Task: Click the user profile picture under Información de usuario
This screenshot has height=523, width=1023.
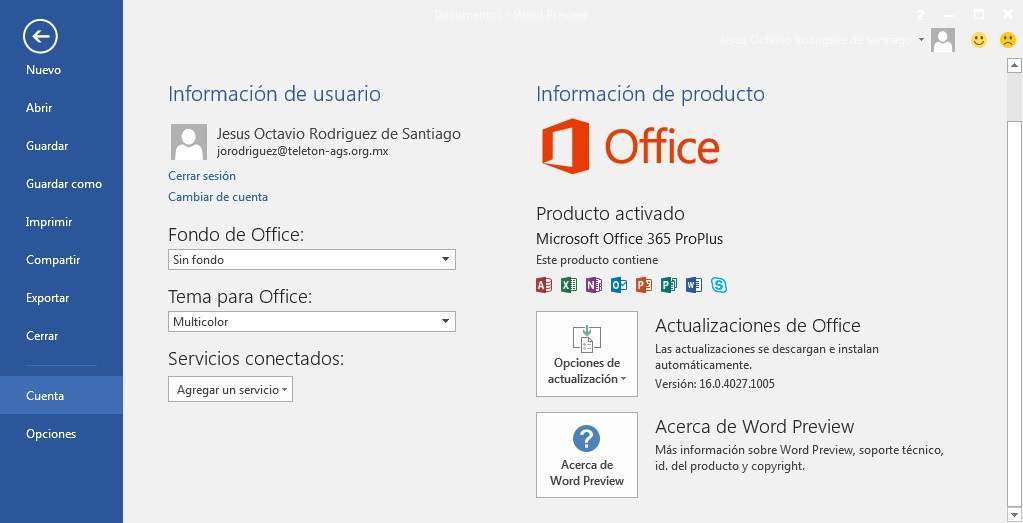Action: pos(189,142)
